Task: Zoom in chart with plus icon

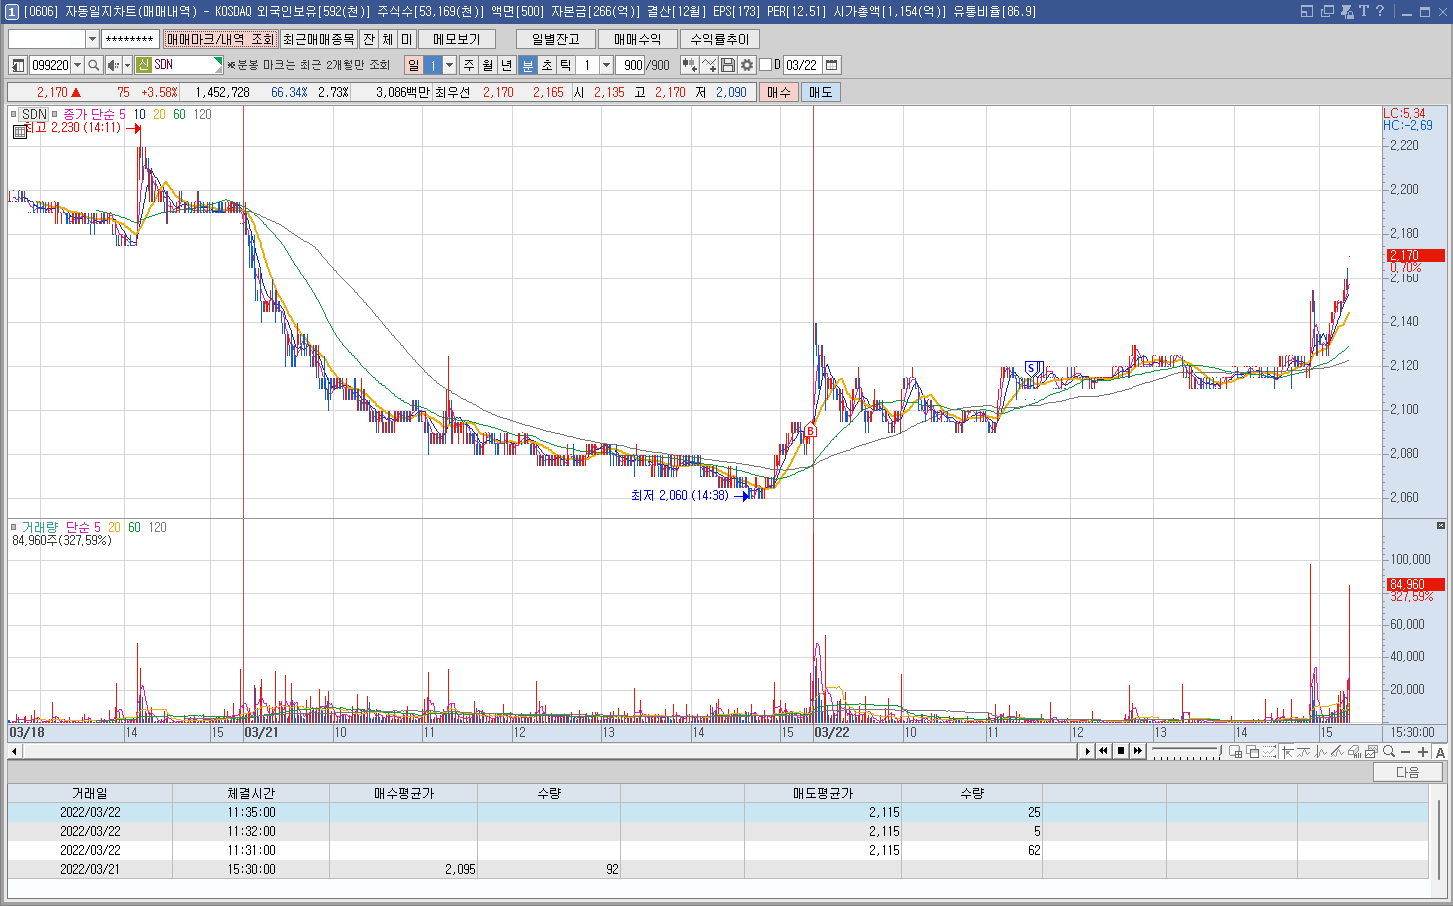Action: pos(1423,751)
